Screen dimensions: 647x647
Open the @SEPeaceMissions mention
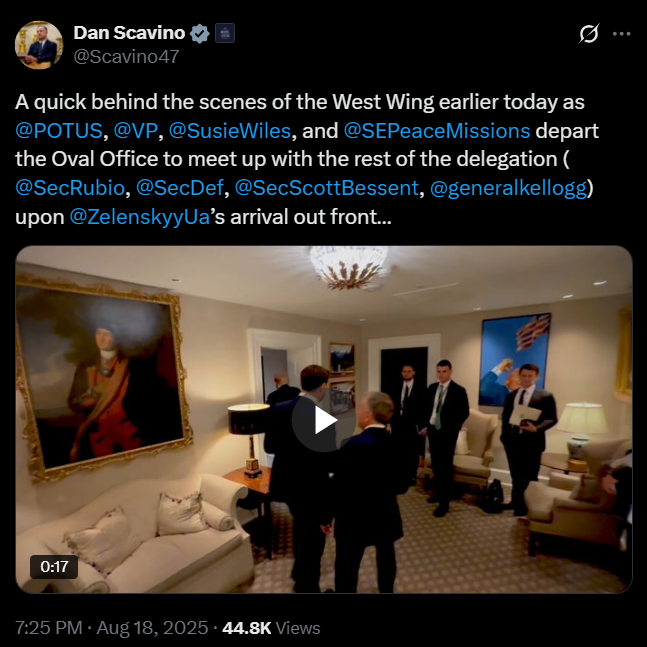[437, 131]
